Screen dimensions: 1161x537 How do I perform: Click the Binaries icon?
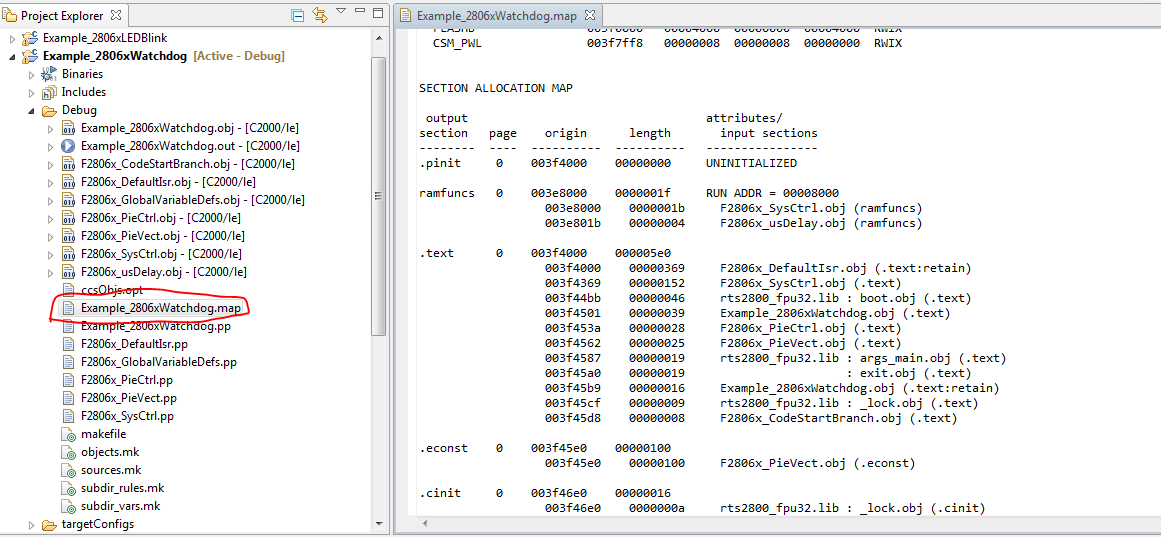click(x=49, y=74)
